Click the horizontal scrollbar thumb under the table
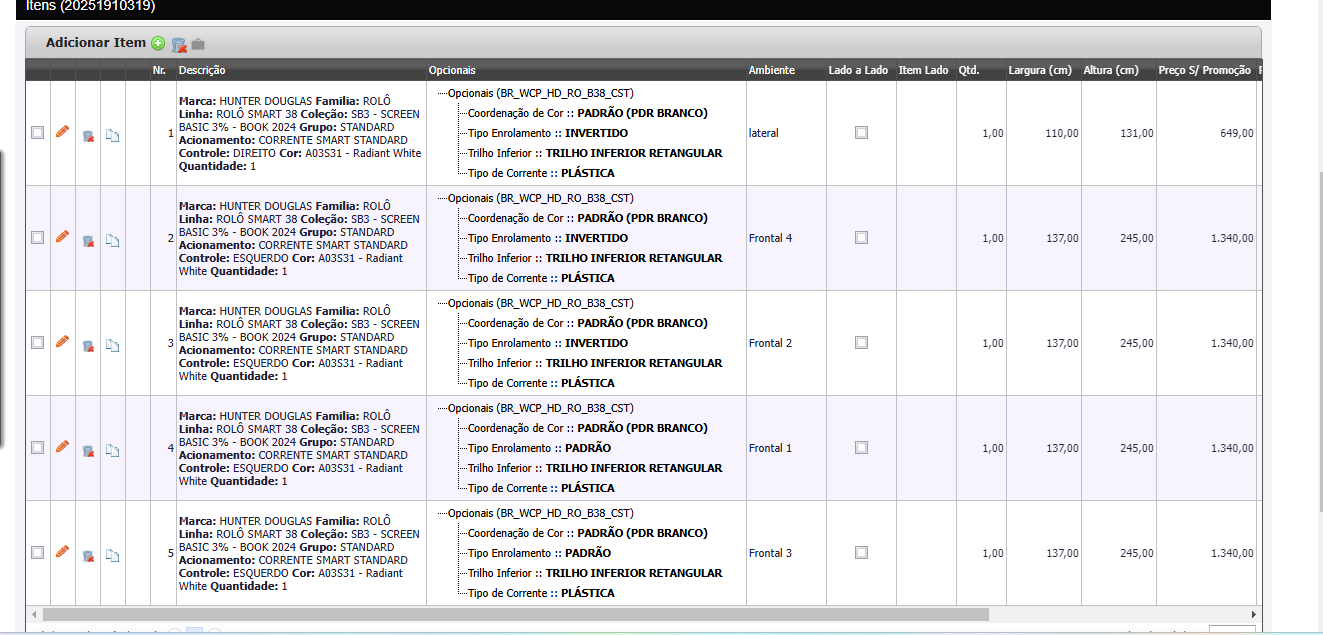 [515, 614]
